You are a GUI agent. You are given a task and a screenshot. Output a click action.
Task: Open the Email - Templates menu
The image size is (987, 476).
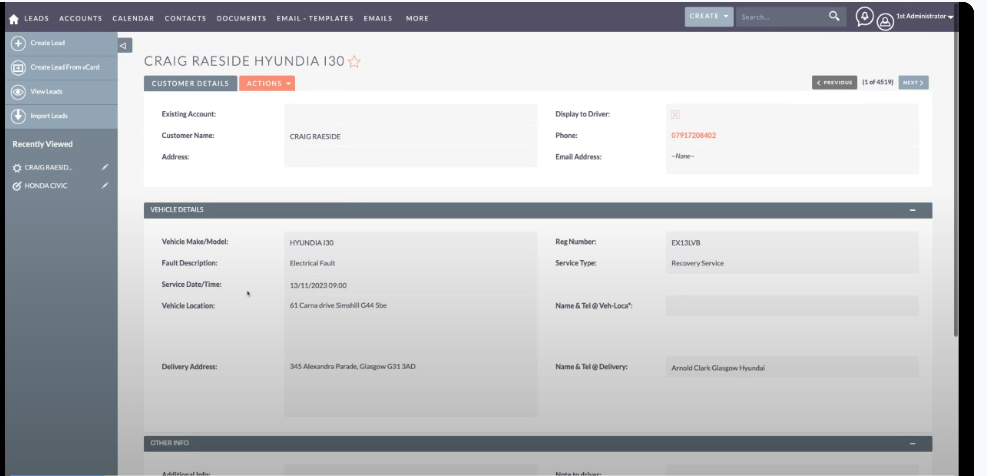[x=315, y=19]
